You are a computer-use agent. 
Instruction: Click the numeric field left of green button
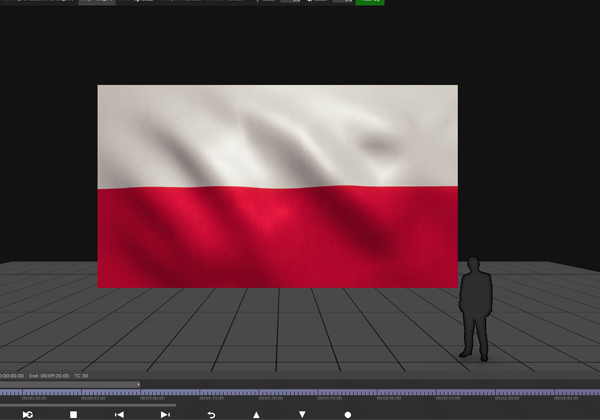[x=341, y=2]
